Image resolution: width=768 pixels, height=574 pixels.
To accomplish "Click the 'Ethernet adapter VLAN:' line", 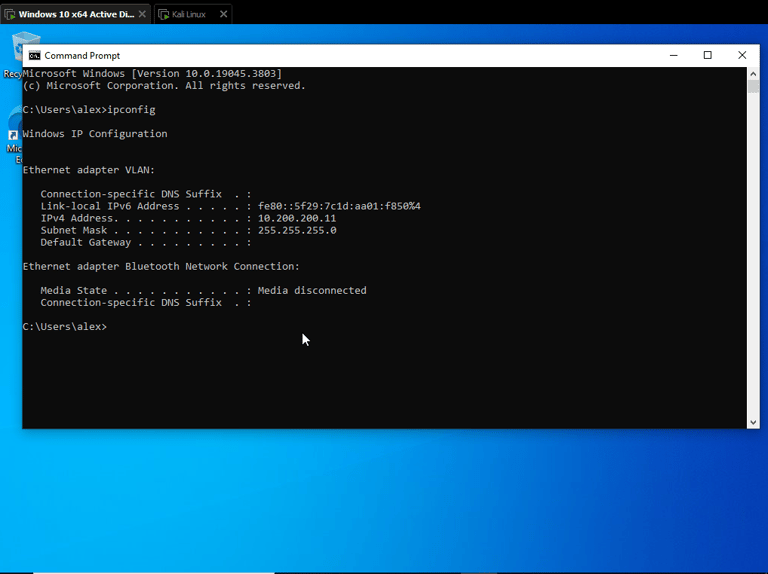I will coord(89,170).
